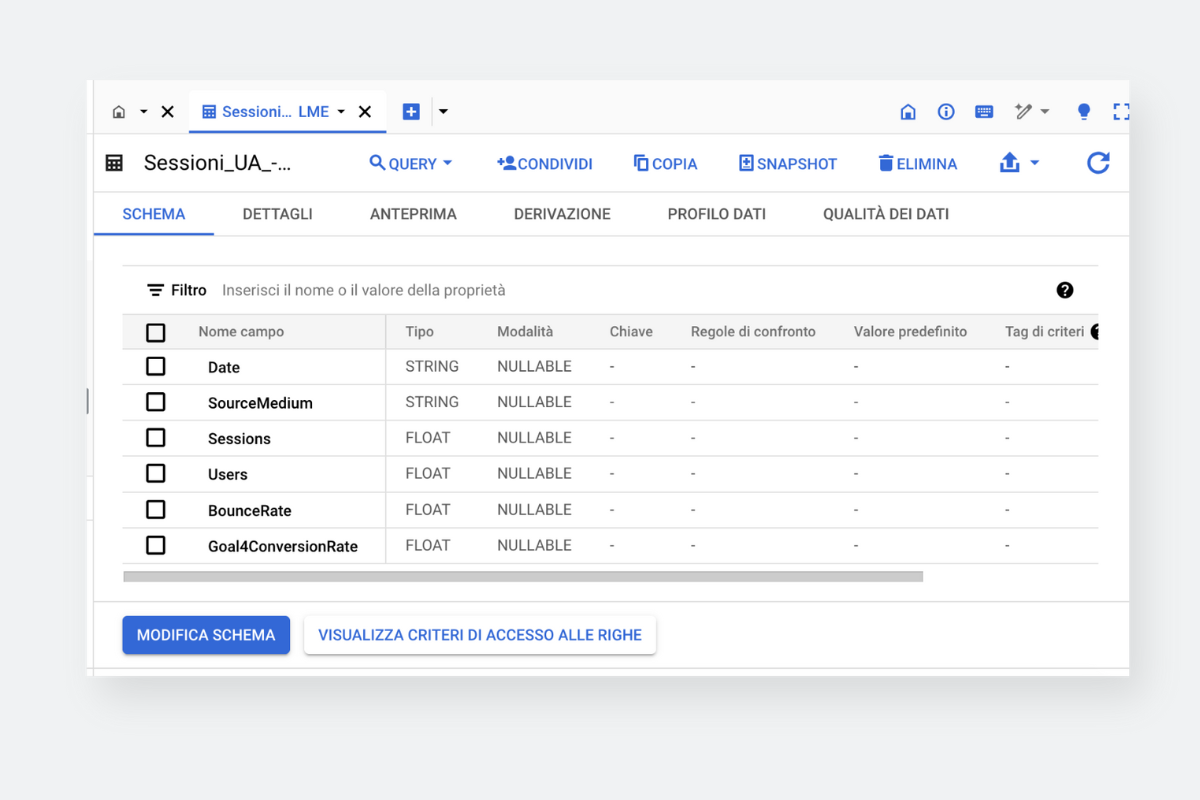The image size is (1200, 800).
Task: Expand the magic wand dropdown arrow
Action: (x=1045, y=112)
